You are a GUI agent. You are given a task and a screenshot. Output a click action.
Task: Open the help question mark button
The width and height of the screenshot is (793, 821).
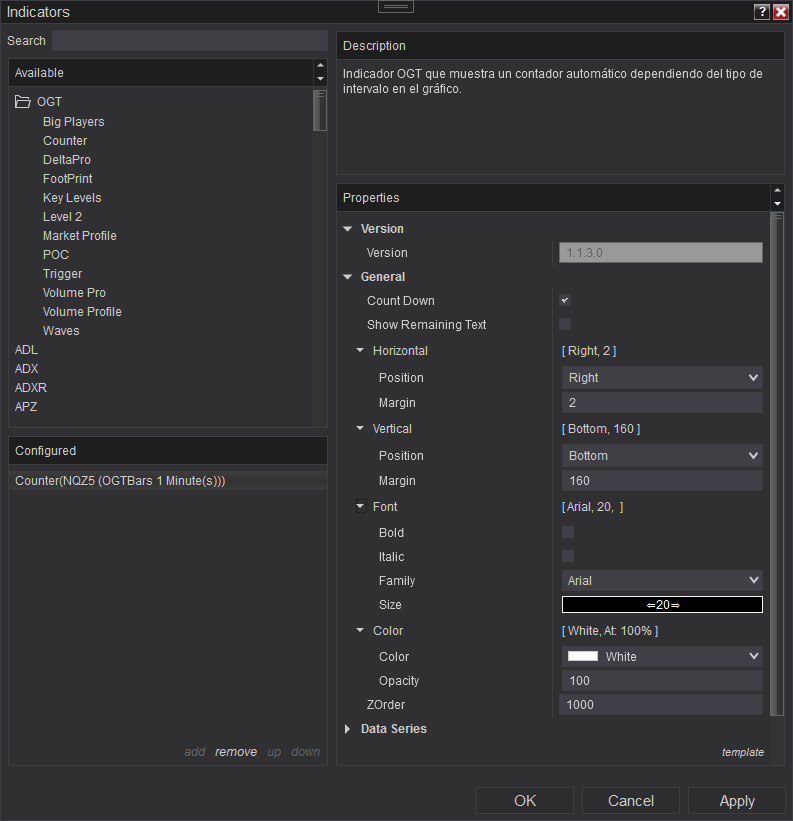pos(762,12)
